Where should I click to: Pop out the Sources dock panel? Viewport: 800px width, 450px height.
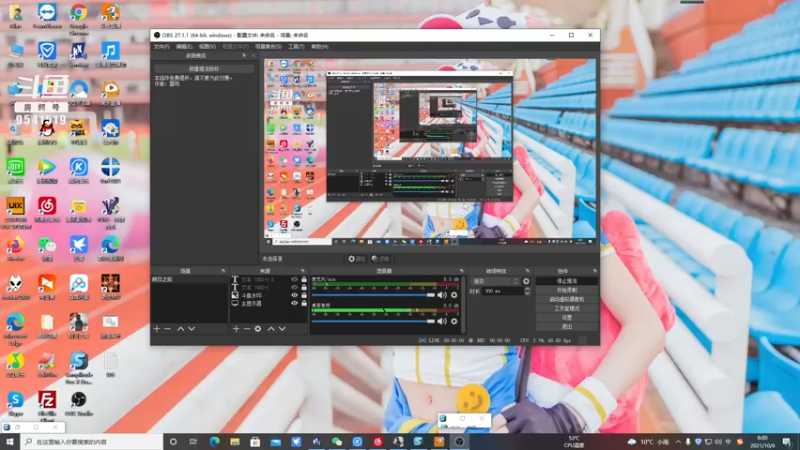pyautogui.click(x=303, y=271)
